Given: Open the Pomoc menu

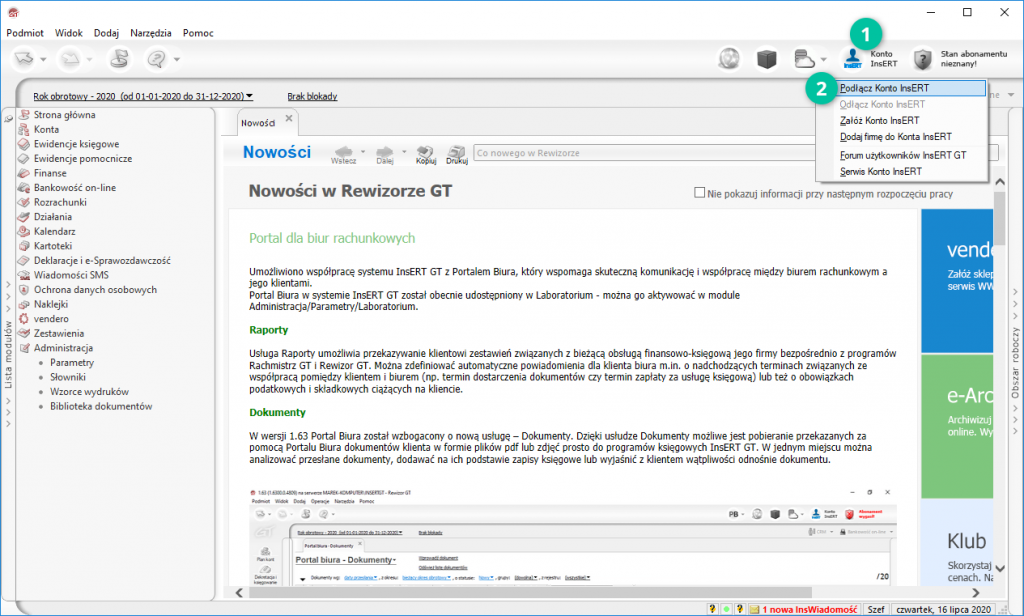Looking at the screenshot, I should [x=198, y=33].
